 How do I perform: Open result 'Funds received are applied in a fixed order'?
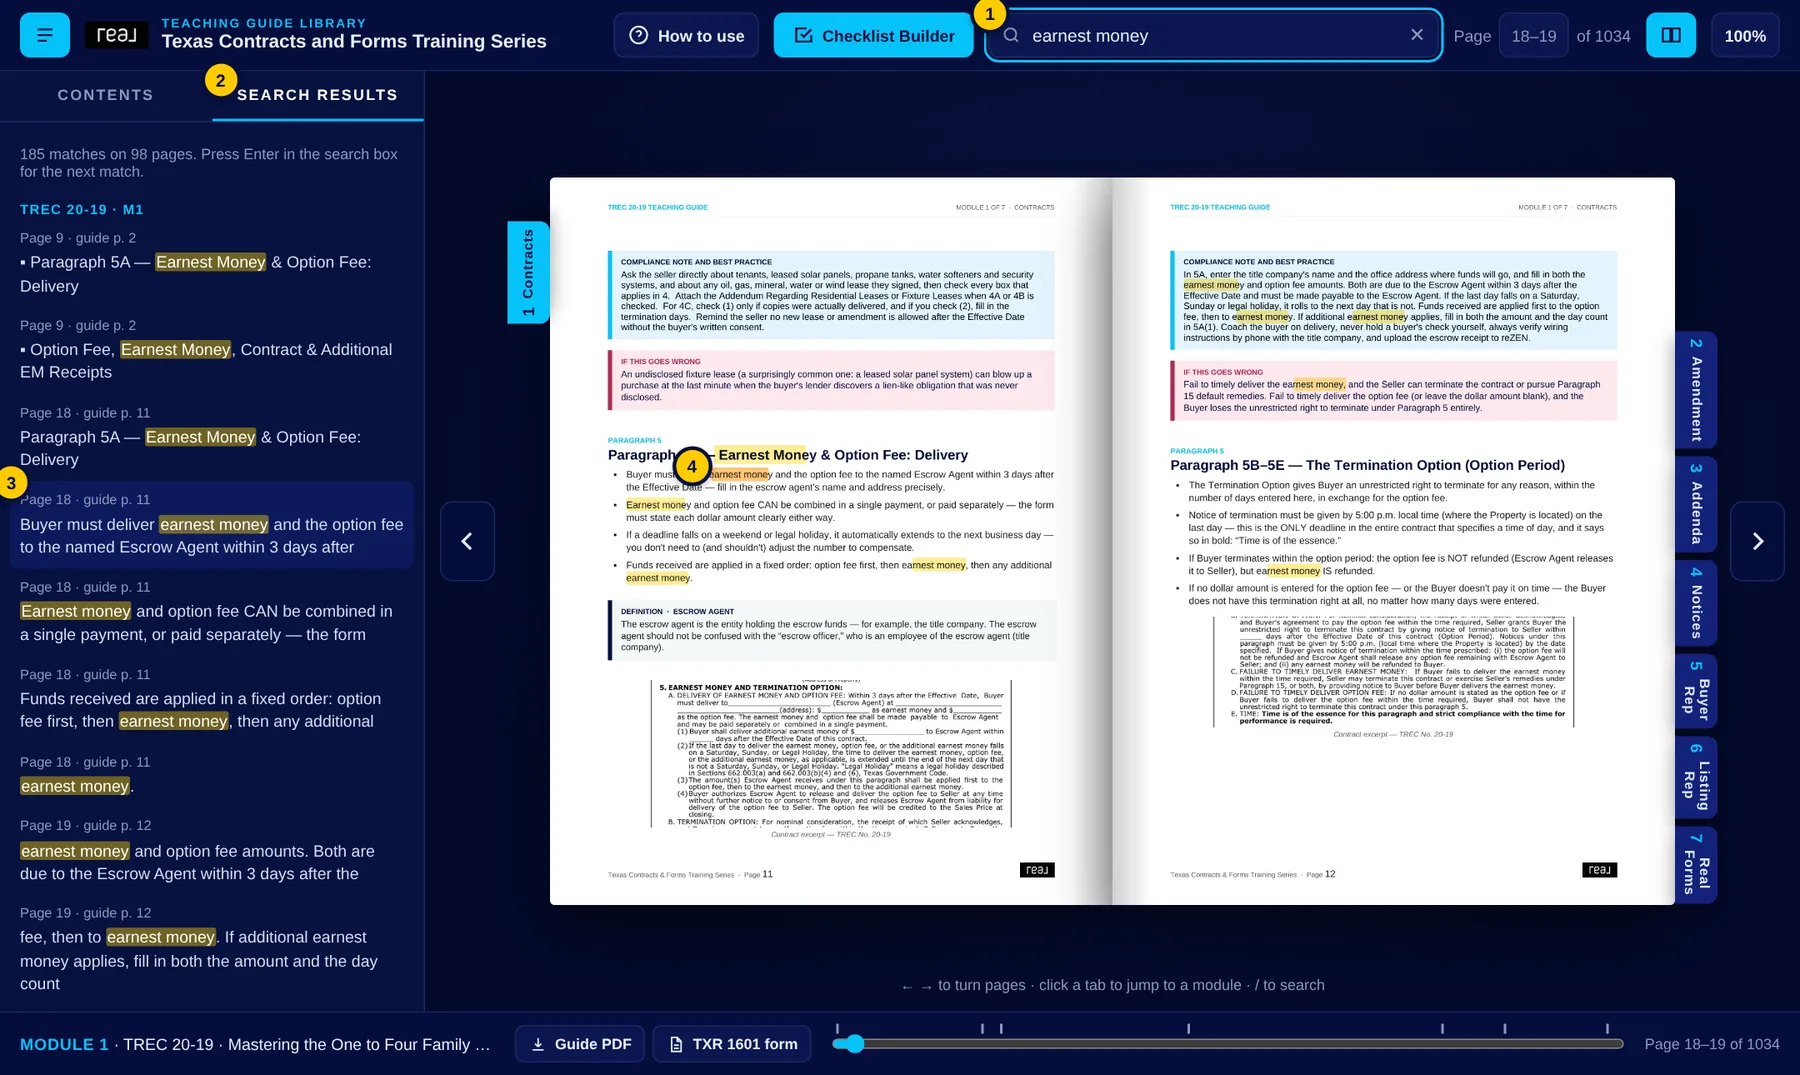(212, 699)
